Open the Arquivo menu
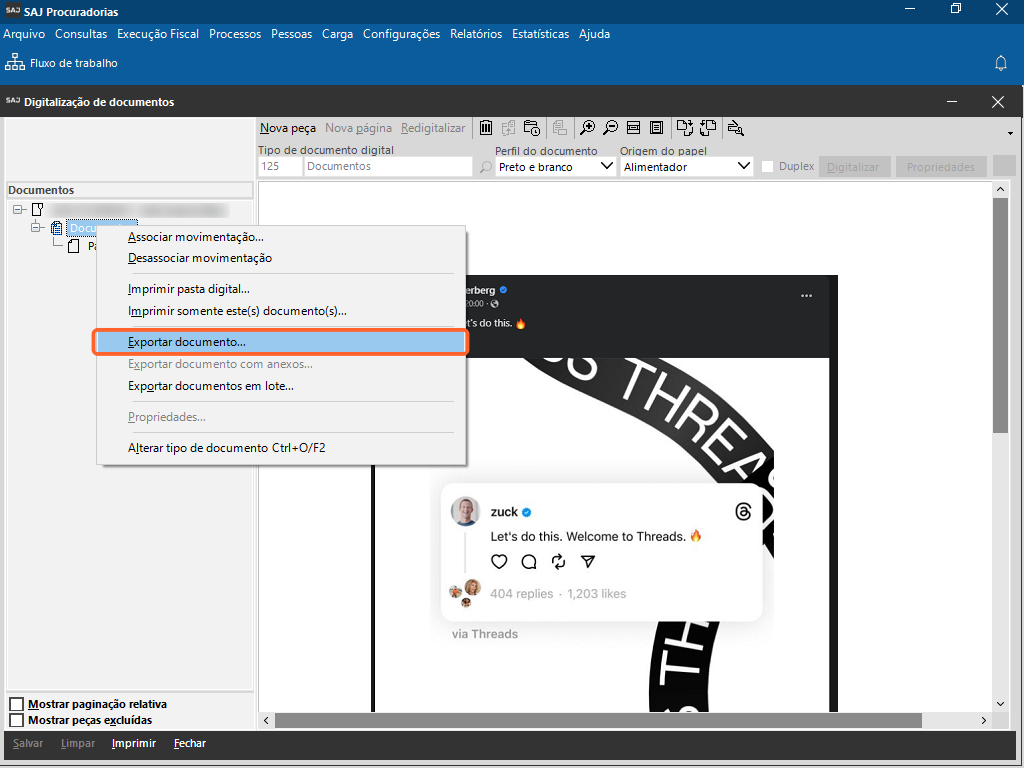Viewport: 1024px width, 768px height. pos(24,34)
